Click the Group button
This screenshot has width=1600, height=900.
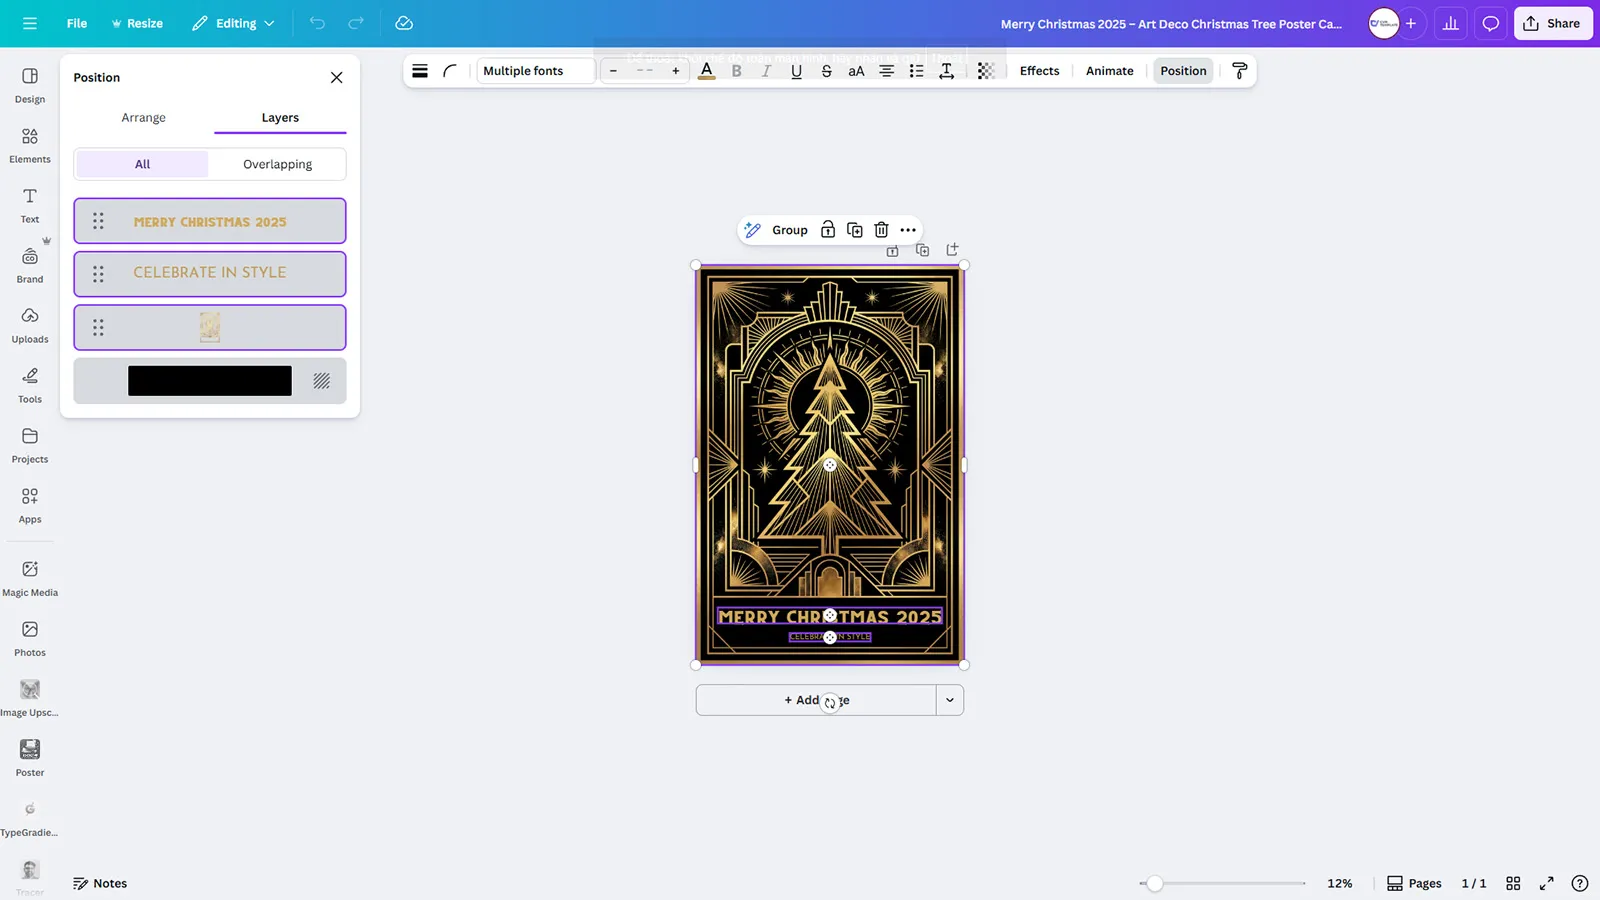point(789,230)
